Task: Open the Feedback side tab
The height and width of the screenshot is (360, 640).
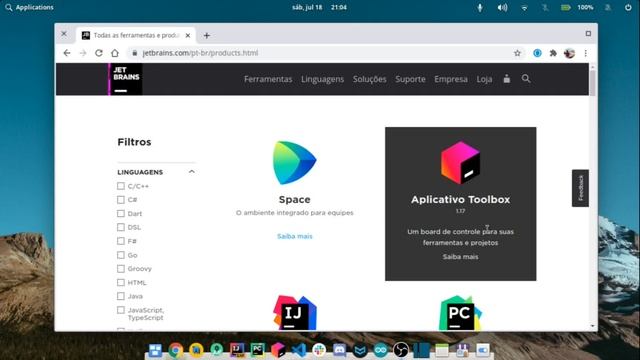Action: [580, 188]
